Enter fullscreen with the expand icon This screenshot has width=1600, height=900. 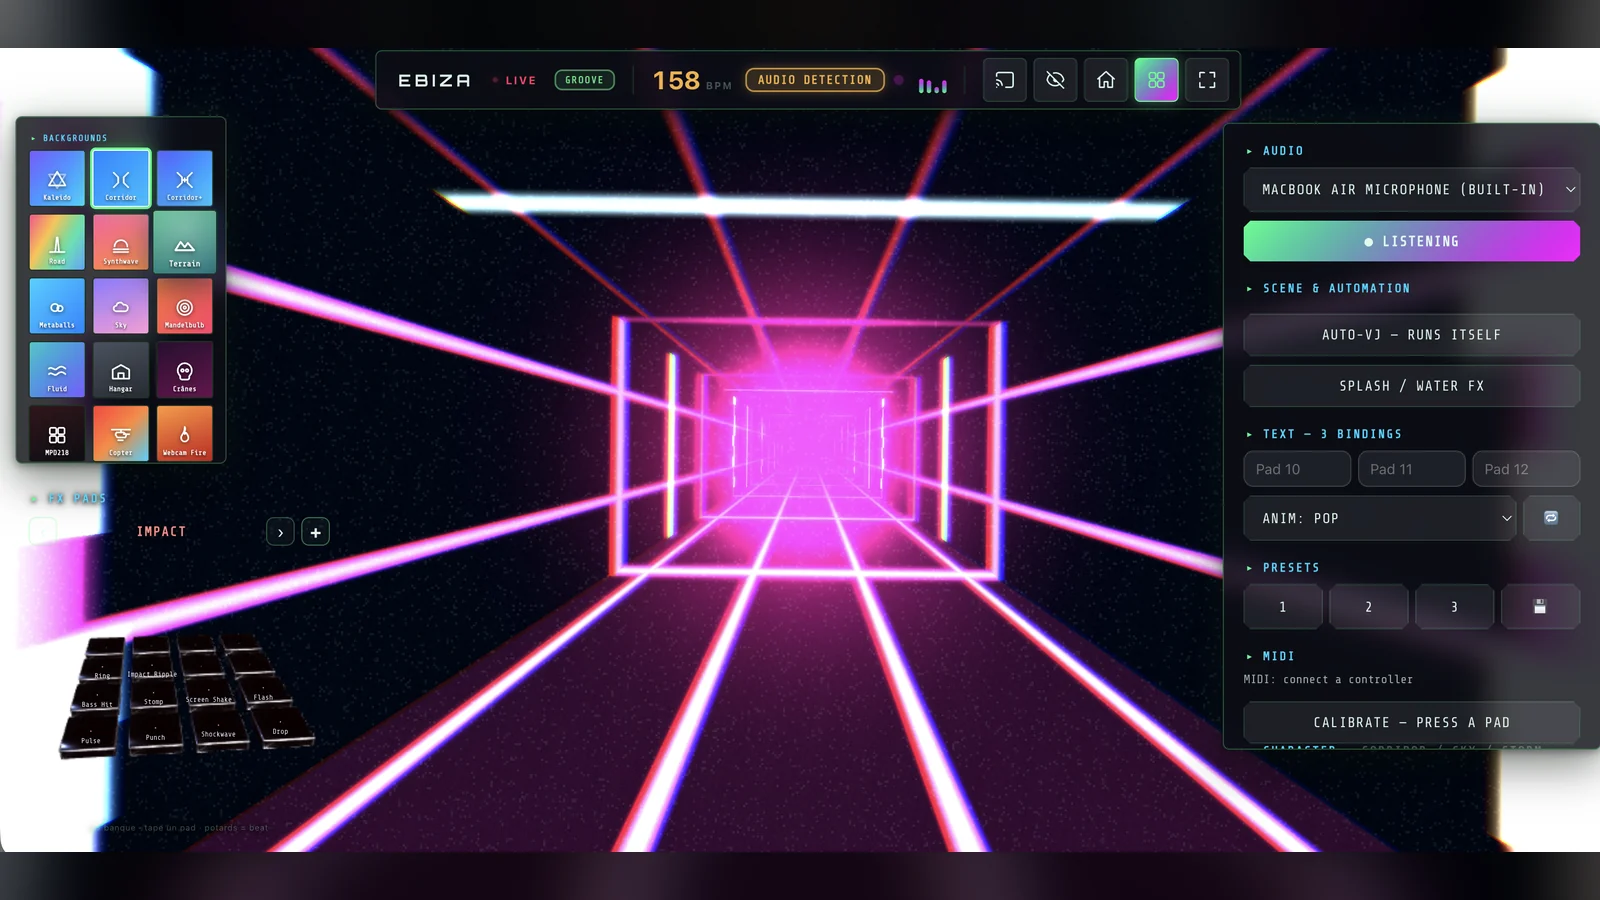[1207, 80]
